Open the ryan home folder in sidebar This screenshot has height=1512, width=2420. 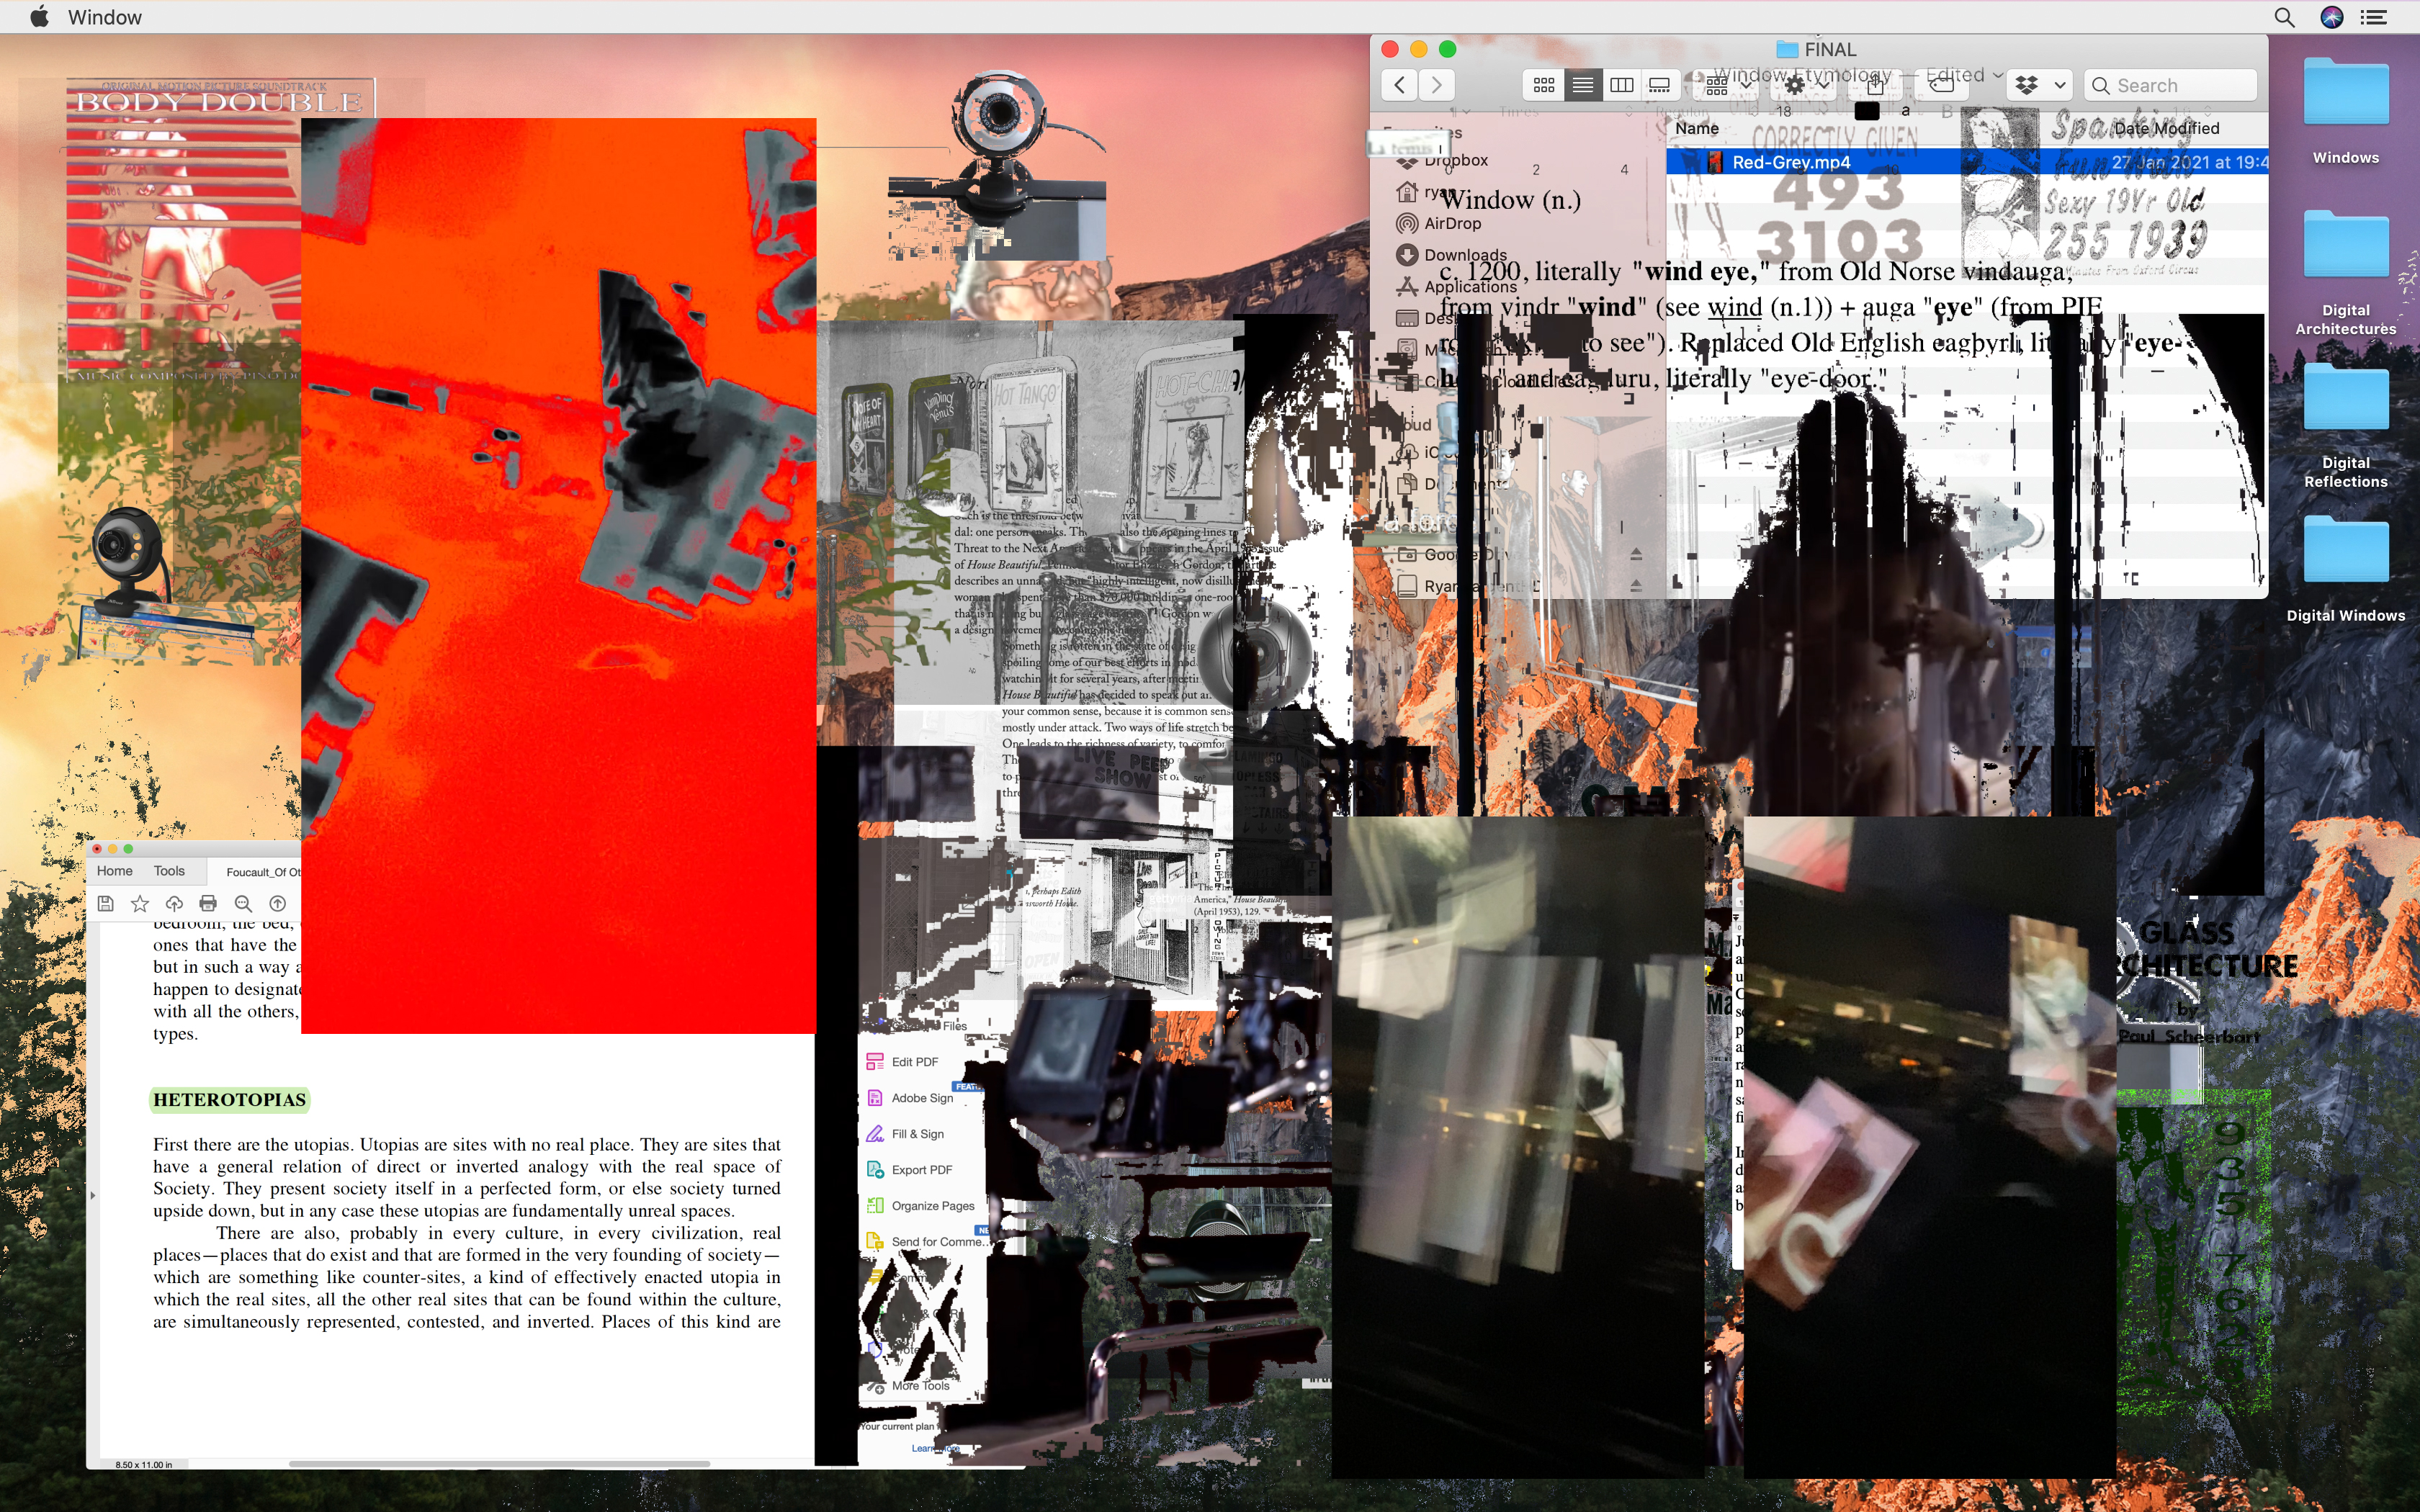(1425, 191)
